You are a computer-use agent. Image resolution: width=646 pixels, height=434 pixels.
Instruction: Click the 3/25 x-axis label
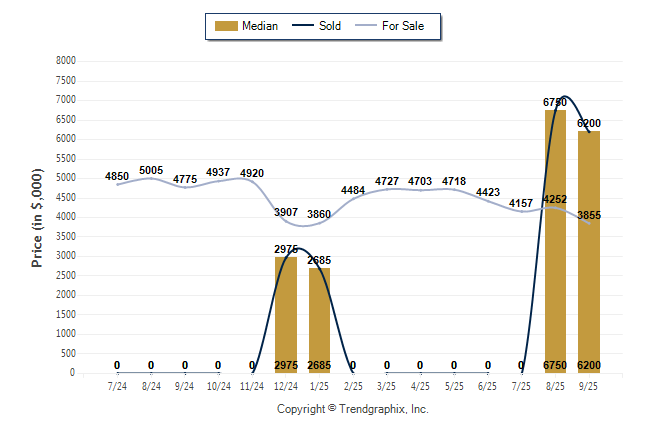387,385
